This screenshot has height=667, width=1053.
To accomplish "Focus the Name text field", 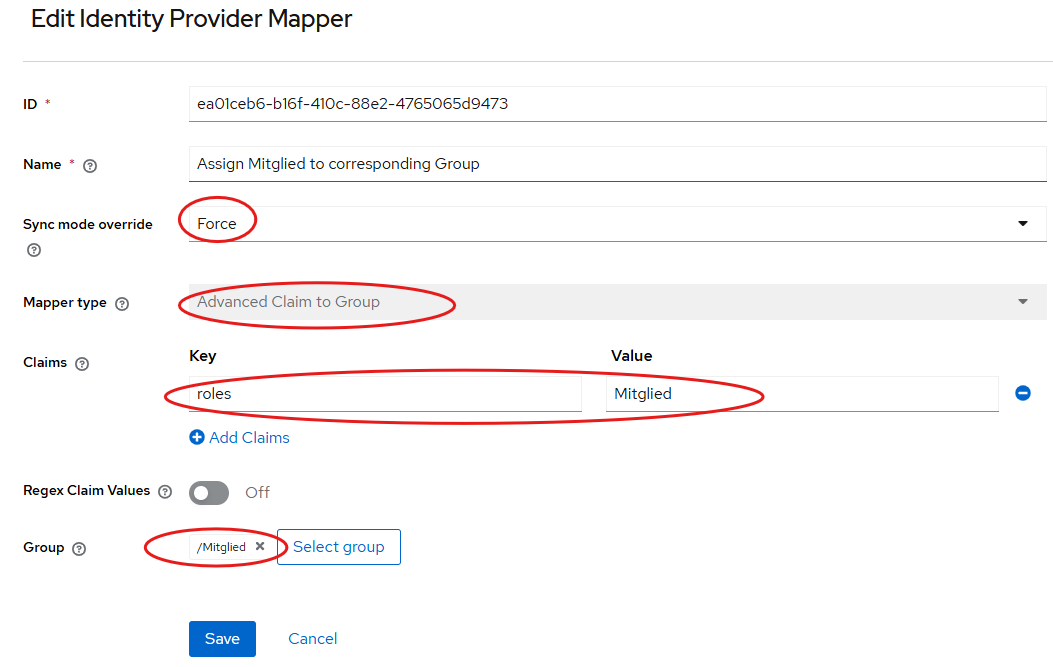I will [616, 164].
